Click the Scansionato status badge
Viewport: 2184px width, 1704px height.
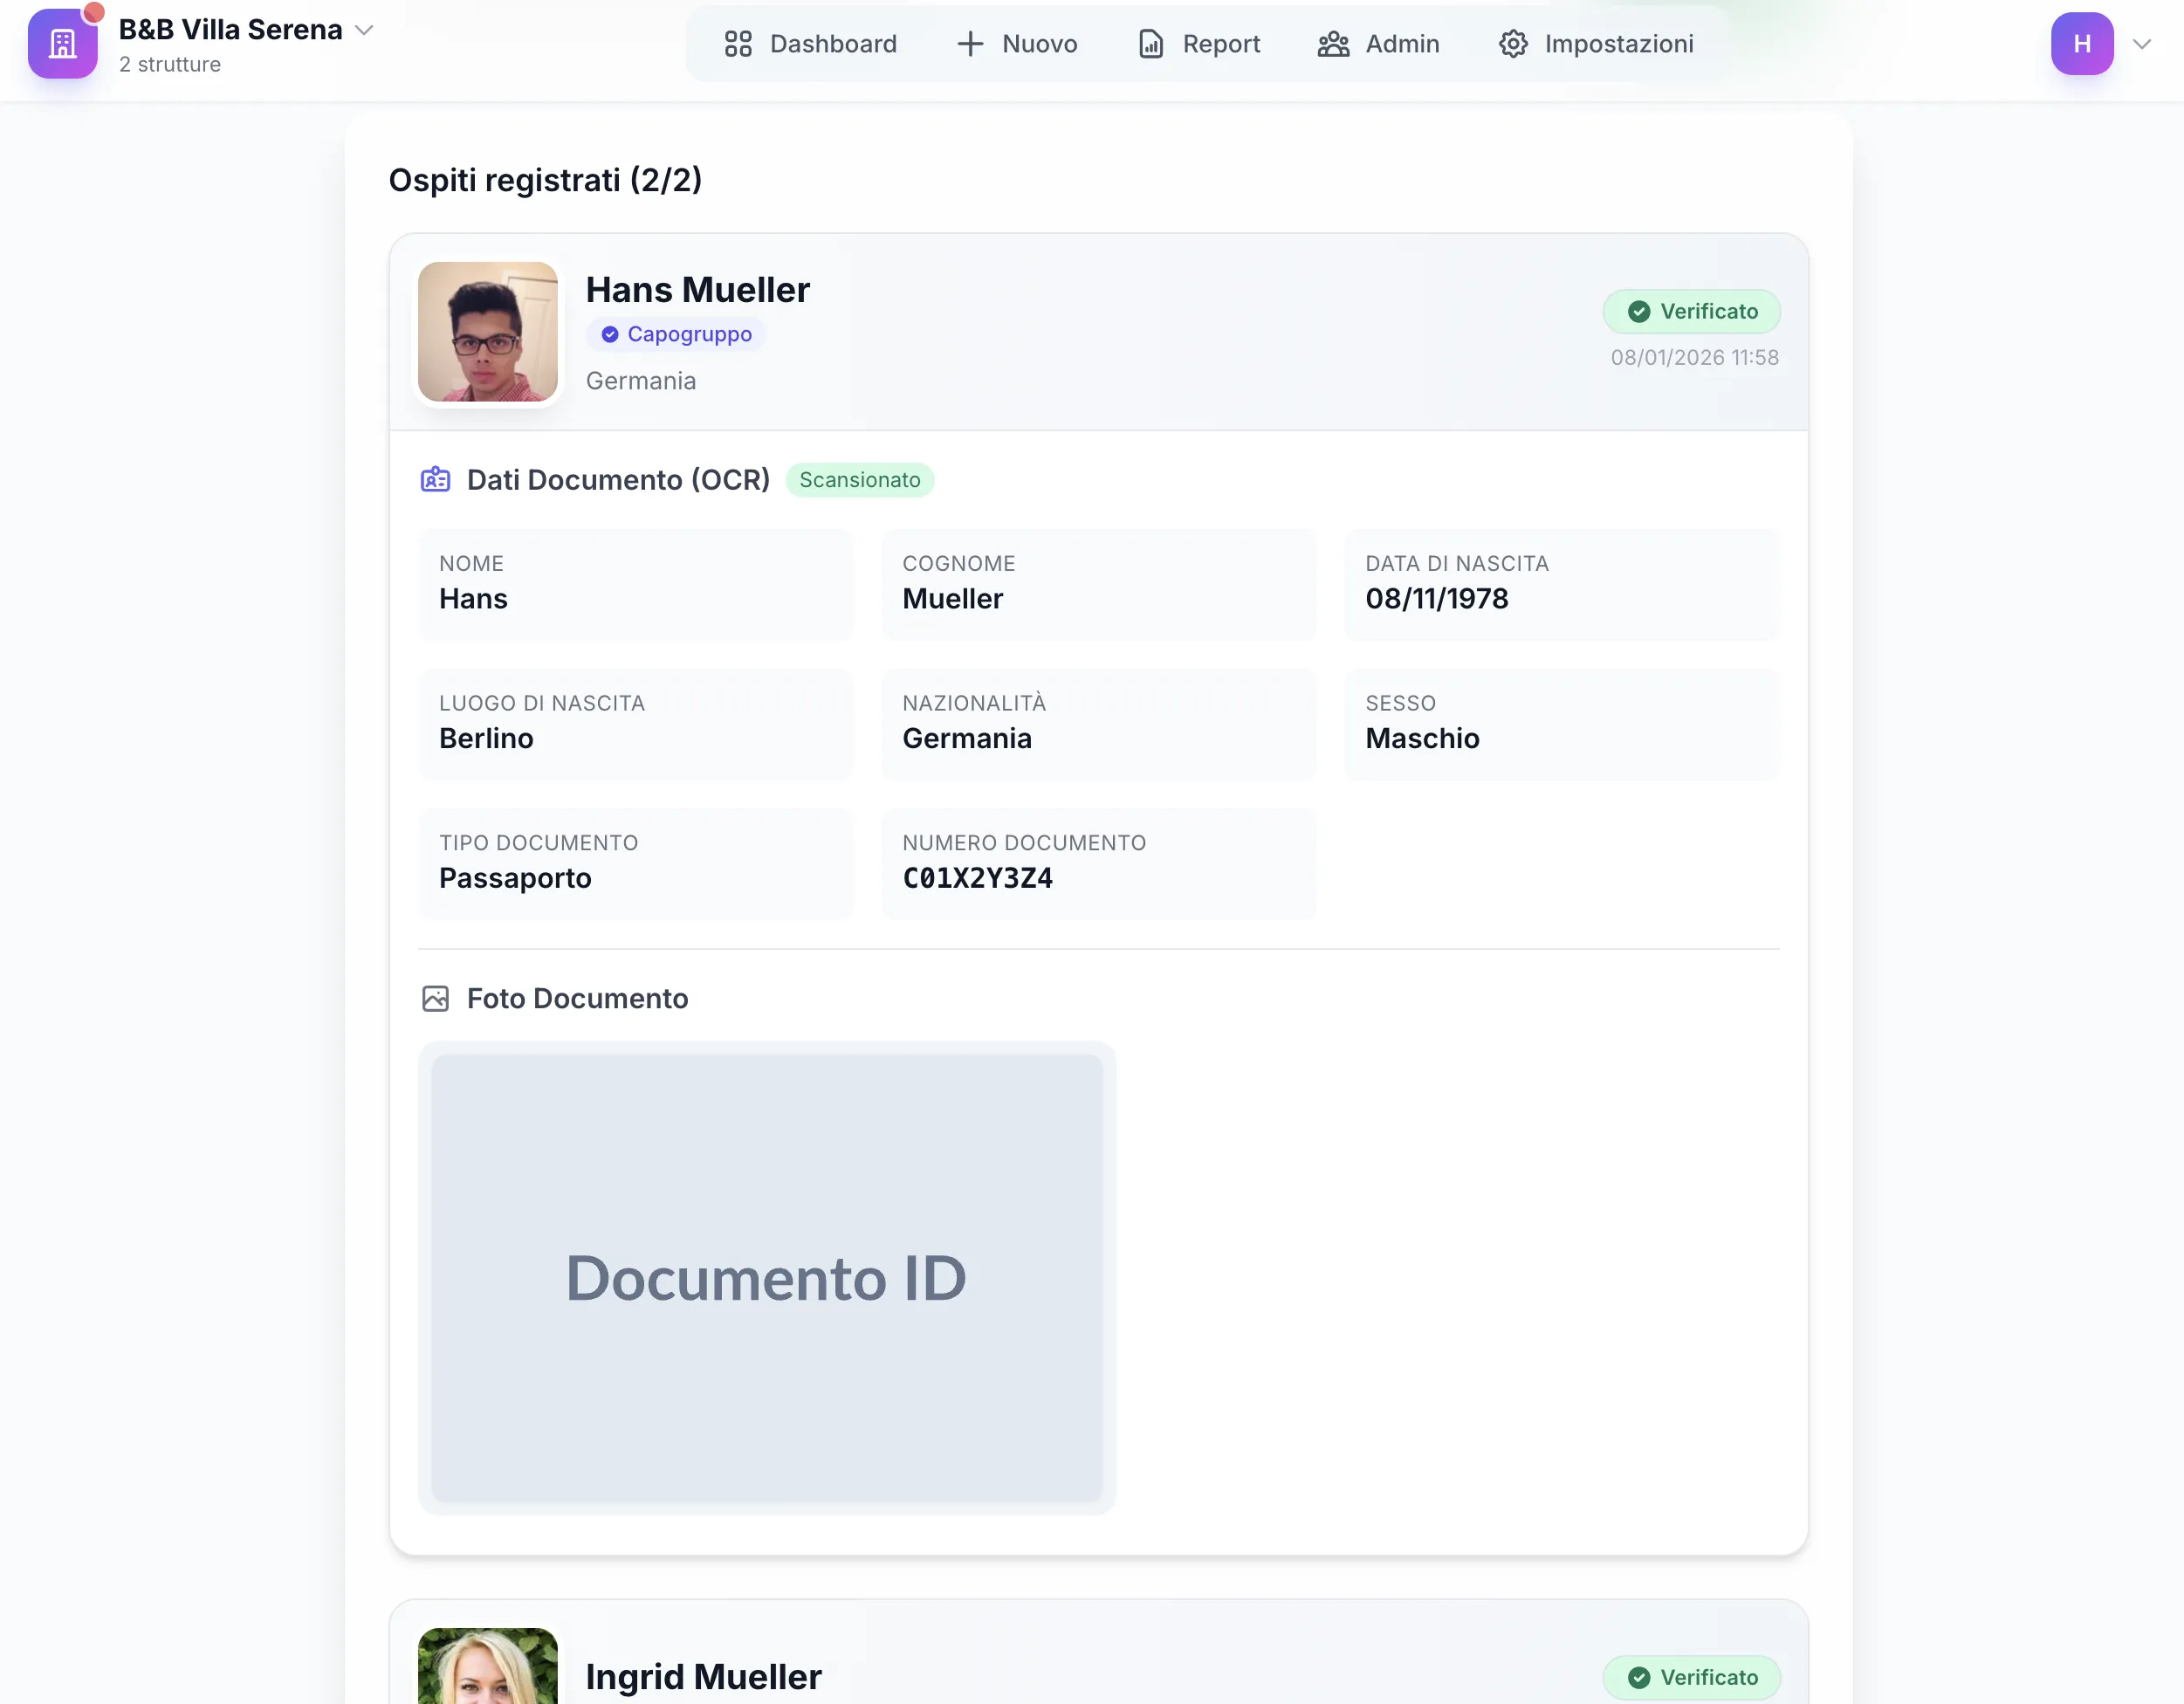click(859, 480)
